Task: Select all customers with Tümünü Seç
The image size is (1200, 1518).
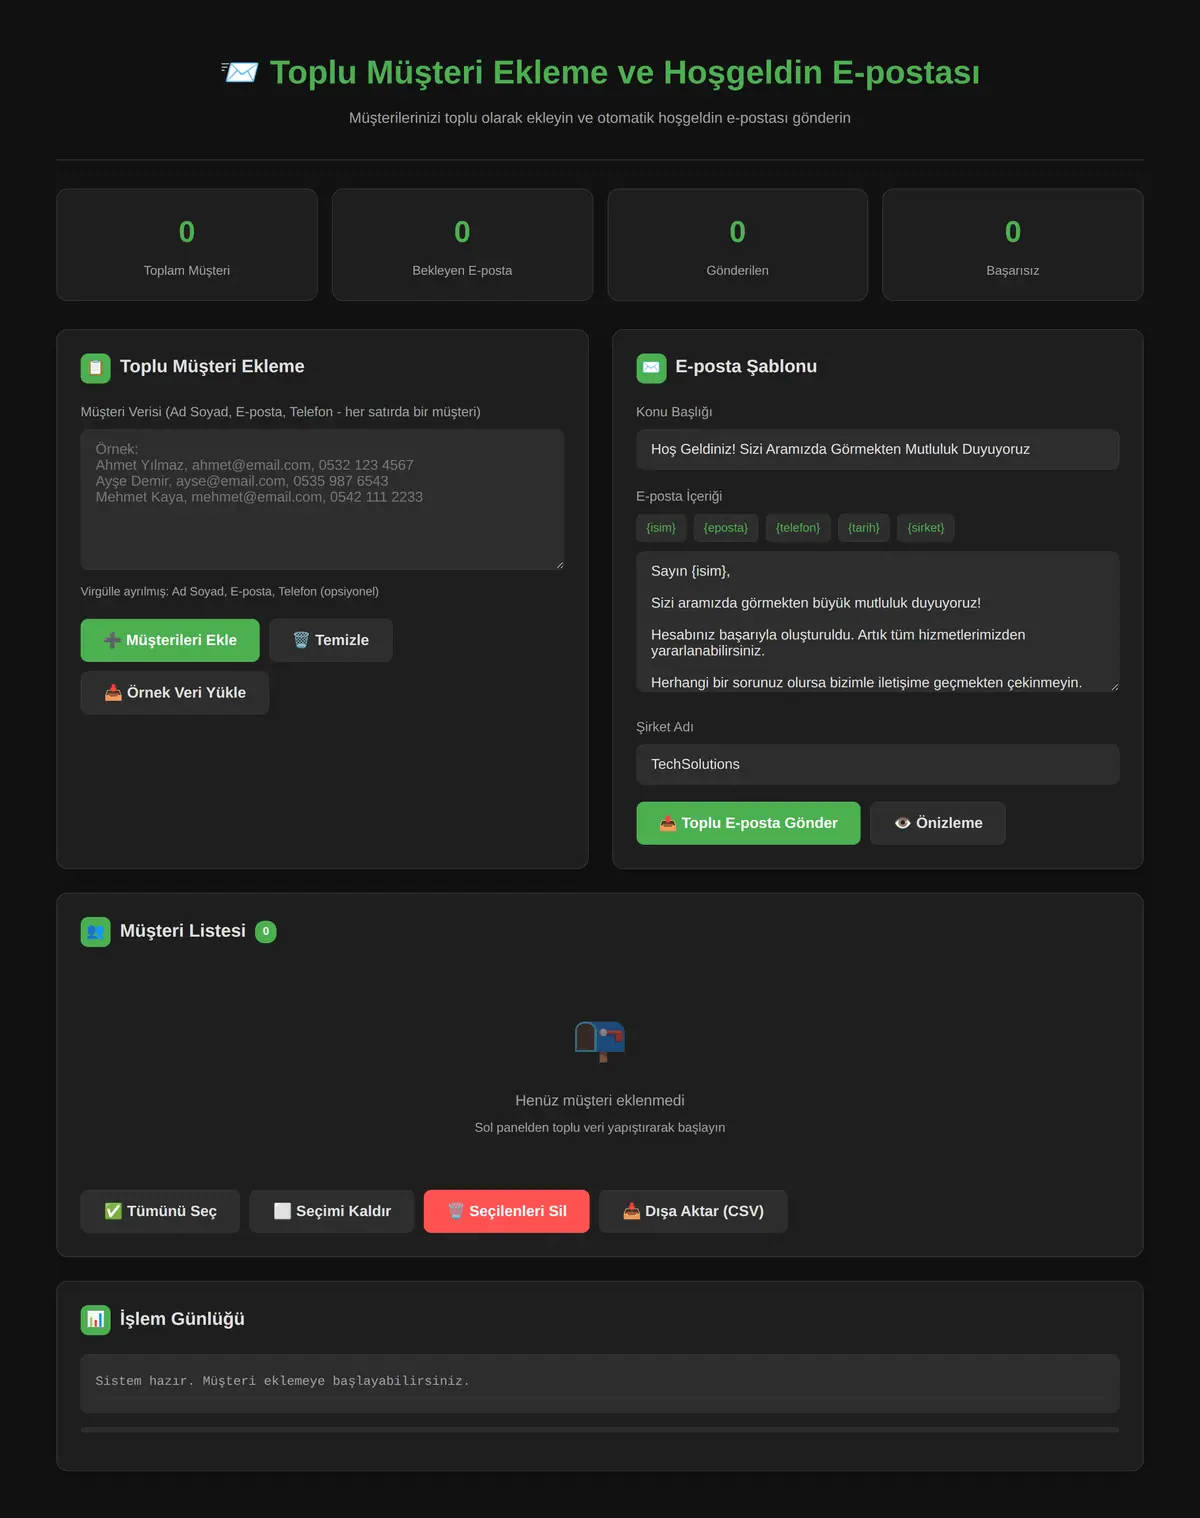Action: pyautogui.click(x=160, y=1211)
